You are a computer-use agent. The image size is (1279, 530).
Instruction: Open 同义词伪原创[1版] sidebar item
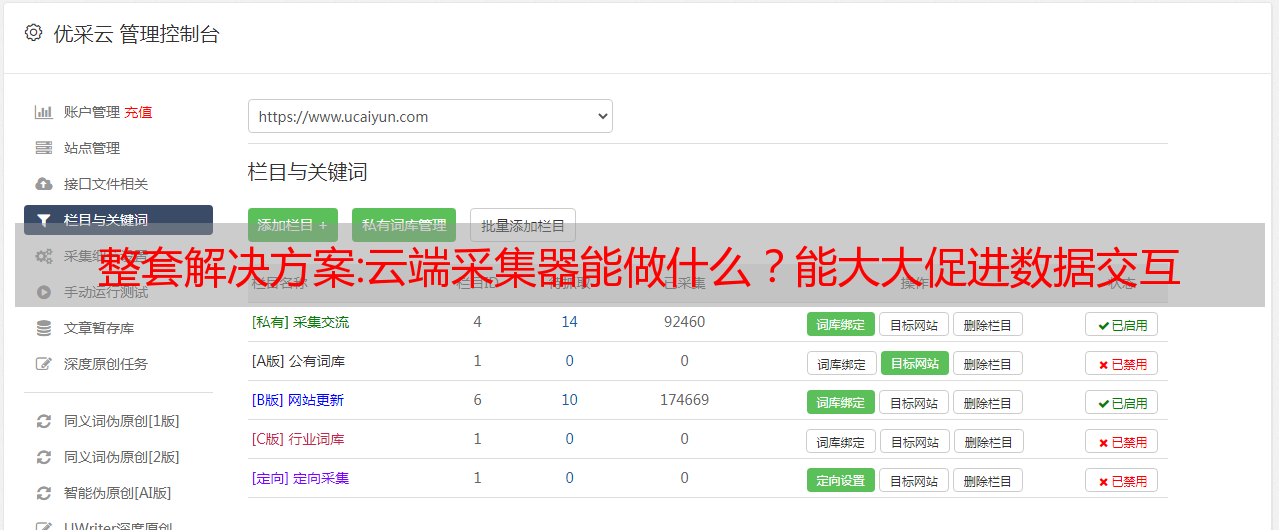point(122,421)
